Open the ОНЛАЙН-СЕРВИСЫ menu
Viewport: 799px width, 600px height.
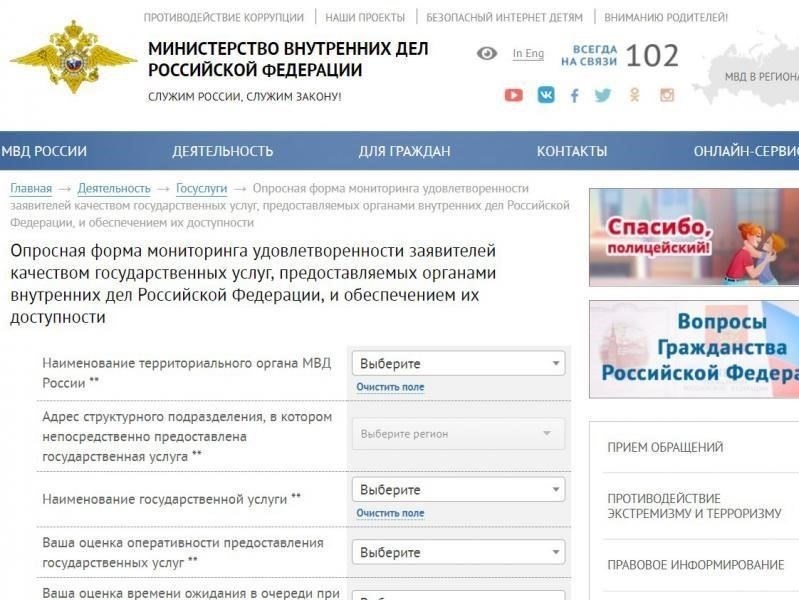point(746,151)
